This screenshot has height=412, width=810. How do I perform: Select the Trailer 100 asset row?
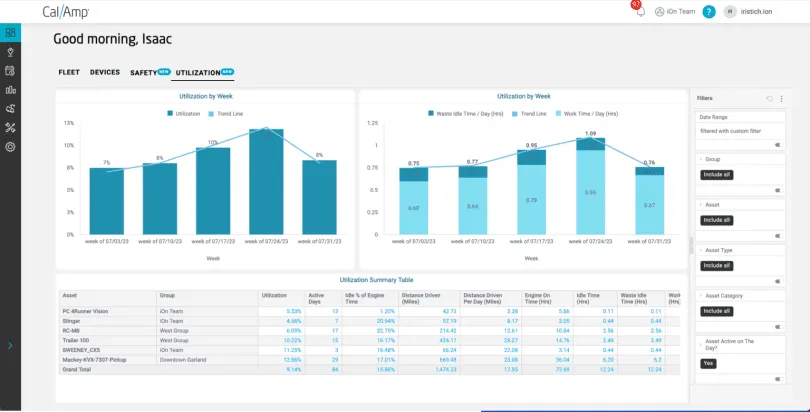click(369, 340)
